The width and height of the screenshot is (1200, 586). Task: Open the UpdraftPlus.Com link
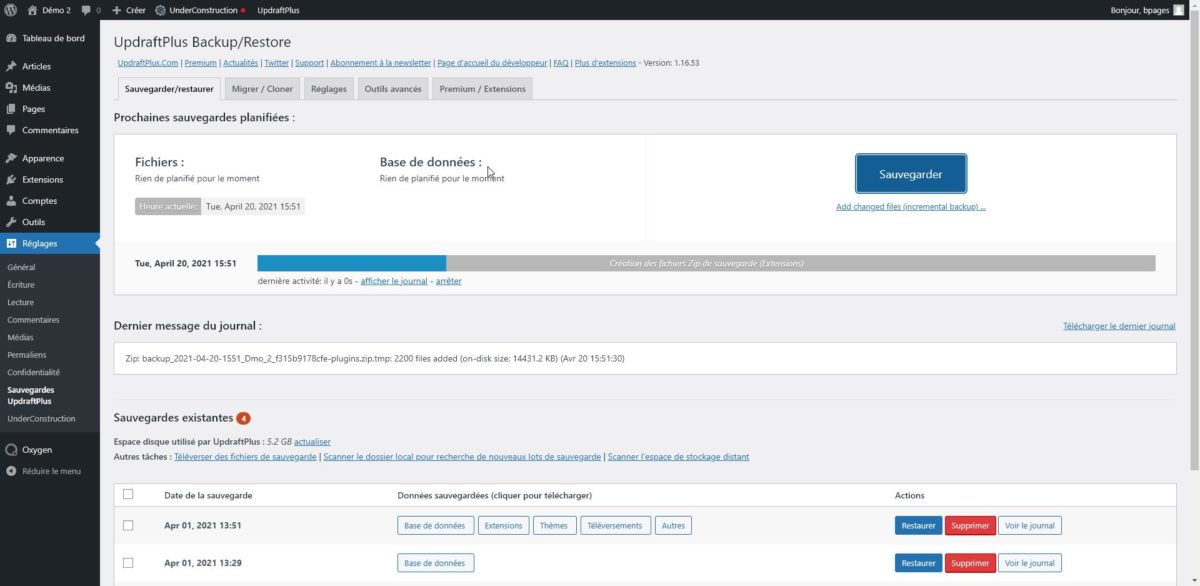pos(149,63)
